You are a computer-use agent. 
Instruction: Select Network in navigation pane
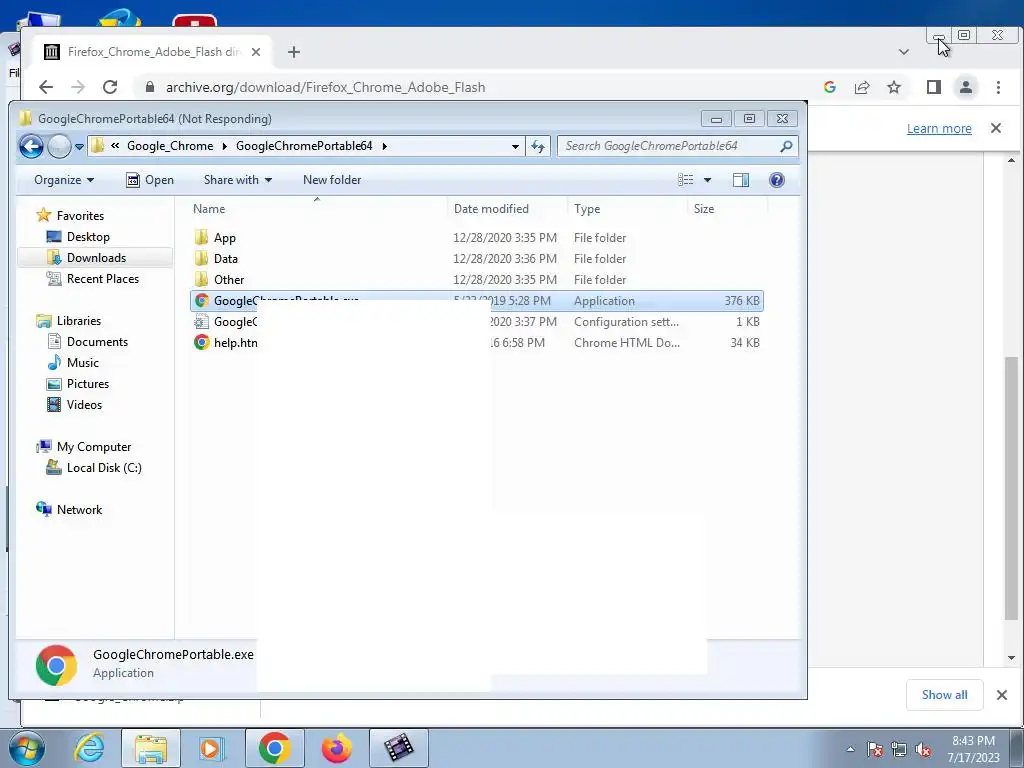(x=69, y=510)
